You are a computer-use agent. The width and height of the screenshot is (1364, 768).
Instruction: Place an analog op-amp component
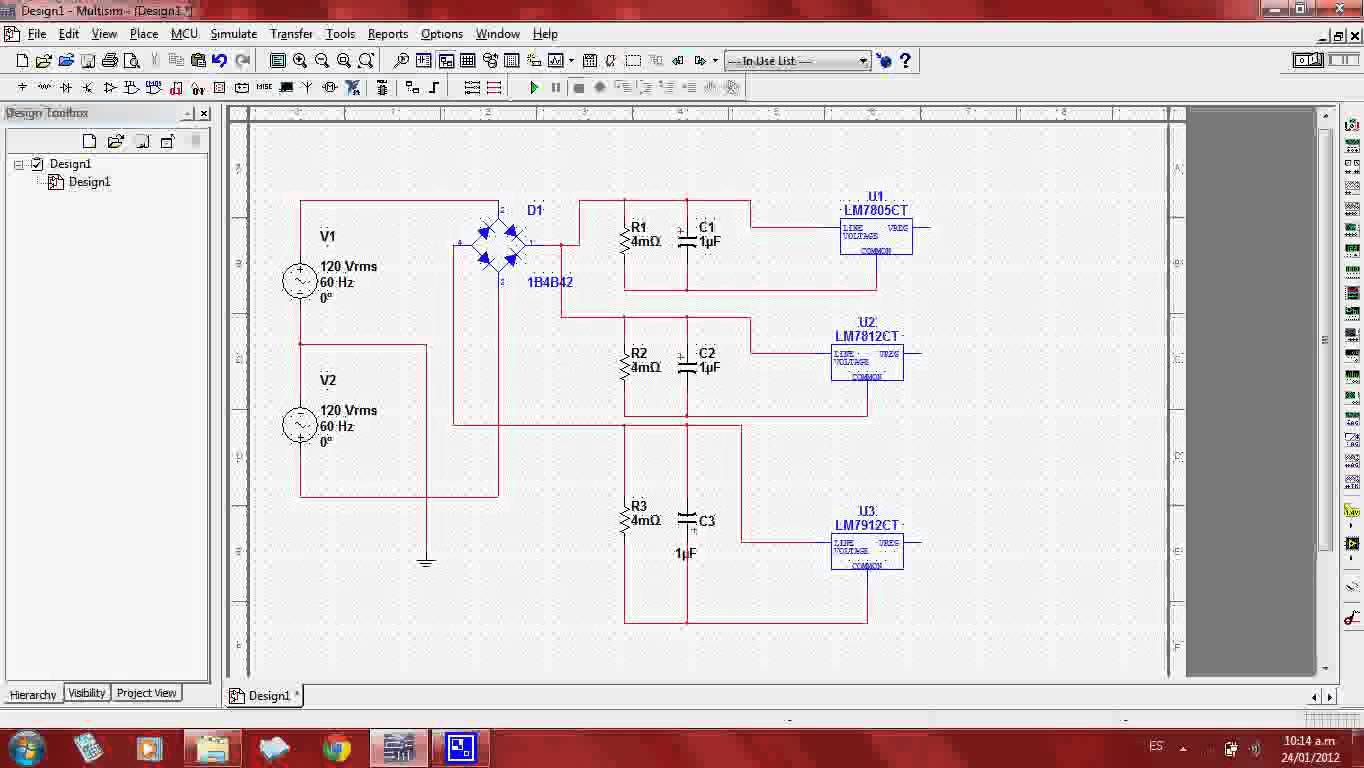pyautogui.click(x=110, y=88)
